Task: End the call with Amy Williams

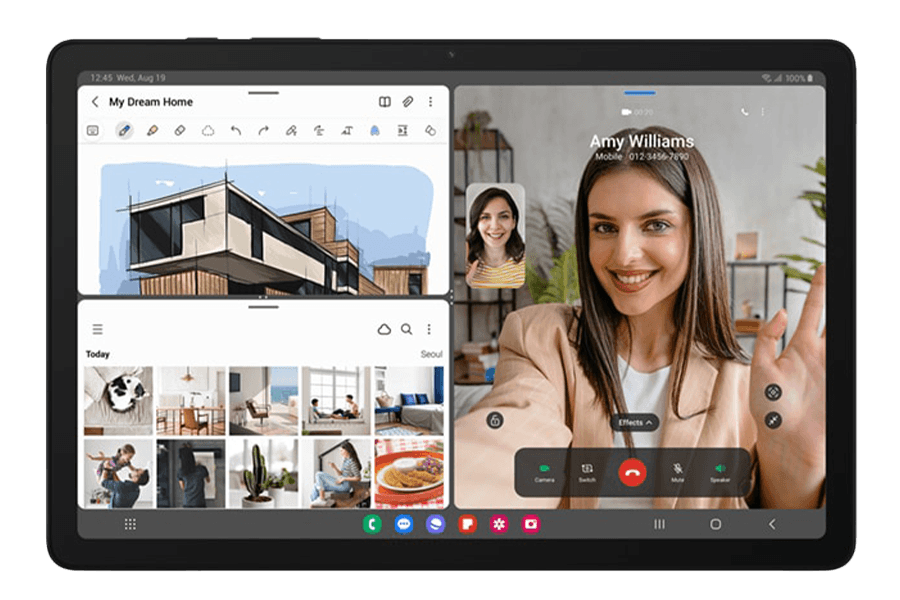Action: coord(632,471)
